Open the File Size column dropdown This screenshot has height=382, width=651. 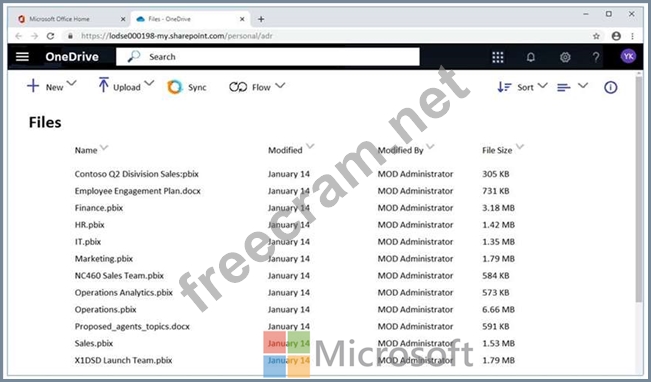[520, 146]
